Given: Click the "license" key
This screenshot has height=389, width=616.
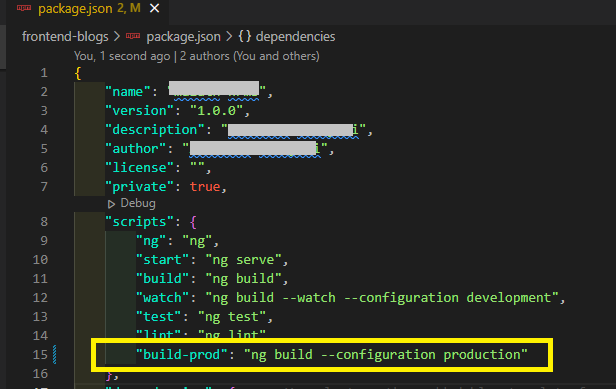Looking at the screenshot, I should pyautogui.click(x=139, y=168).
